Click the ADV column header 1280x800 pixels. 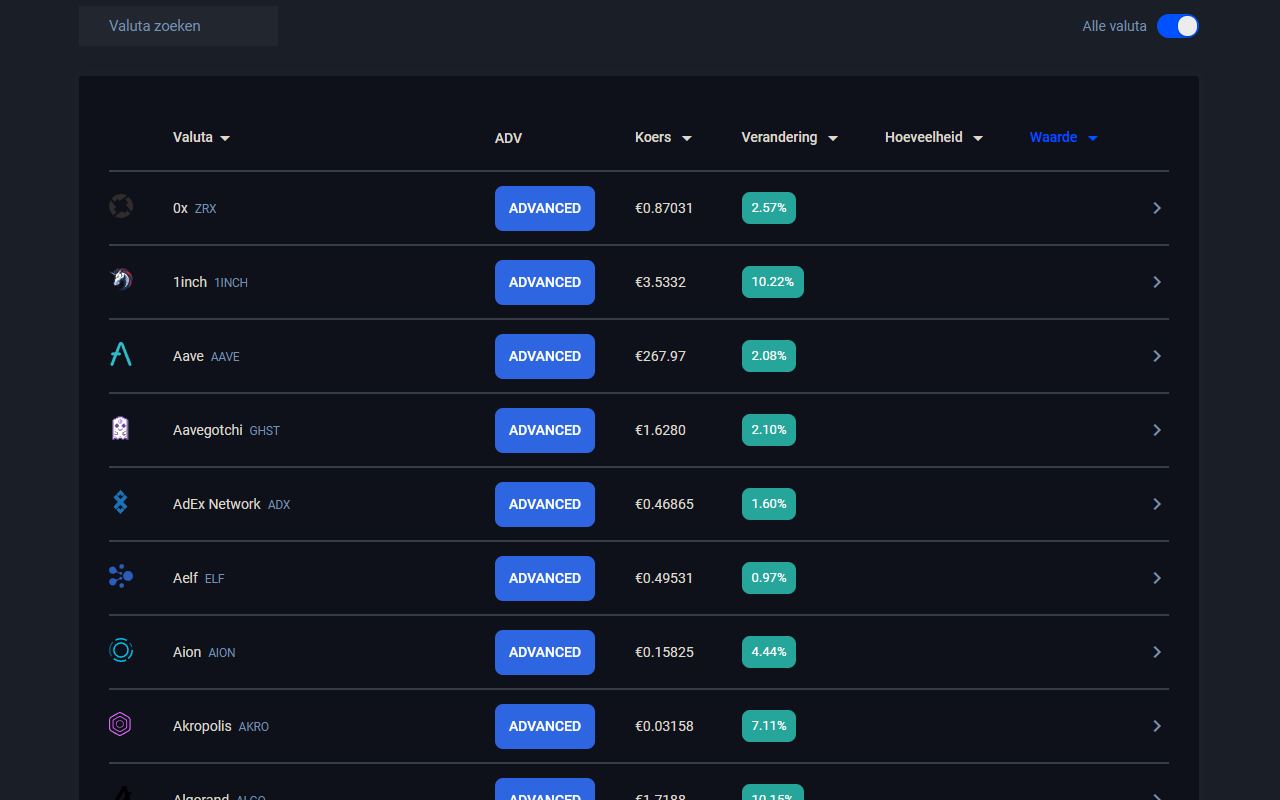coord(508,138)
